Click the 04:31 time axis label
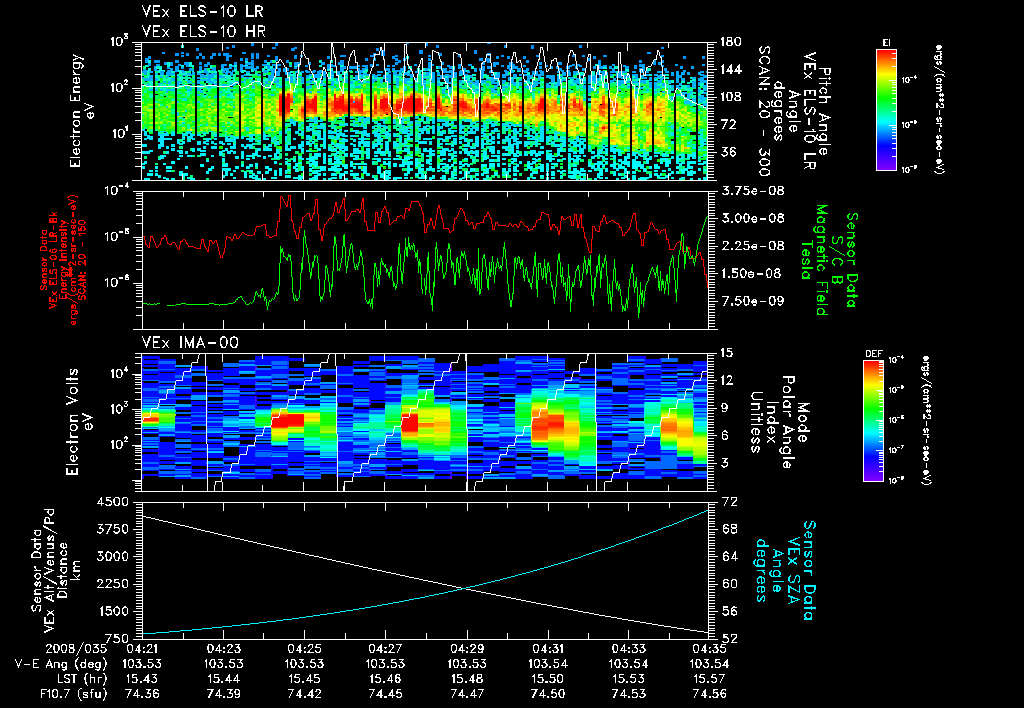This screenshot has width=1024, height=708. pos(548,649)
